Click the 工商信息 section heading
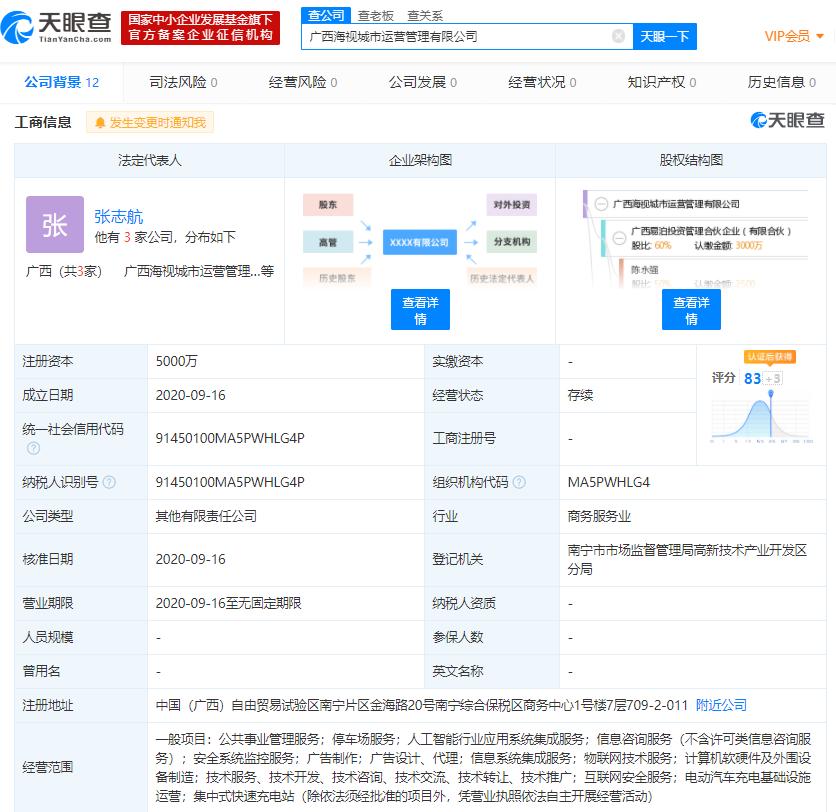836x812 pixels. [43, 122]
